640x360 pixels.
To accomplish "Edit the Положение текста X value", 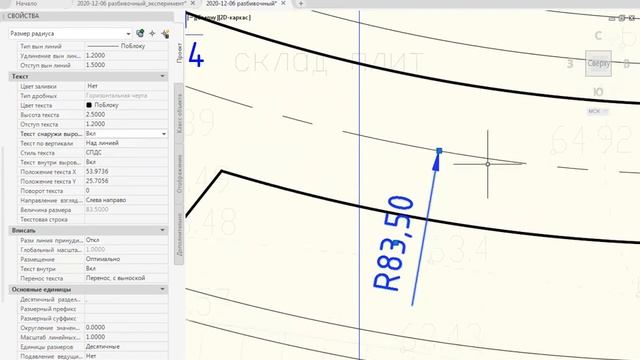I will coord(126,172).
